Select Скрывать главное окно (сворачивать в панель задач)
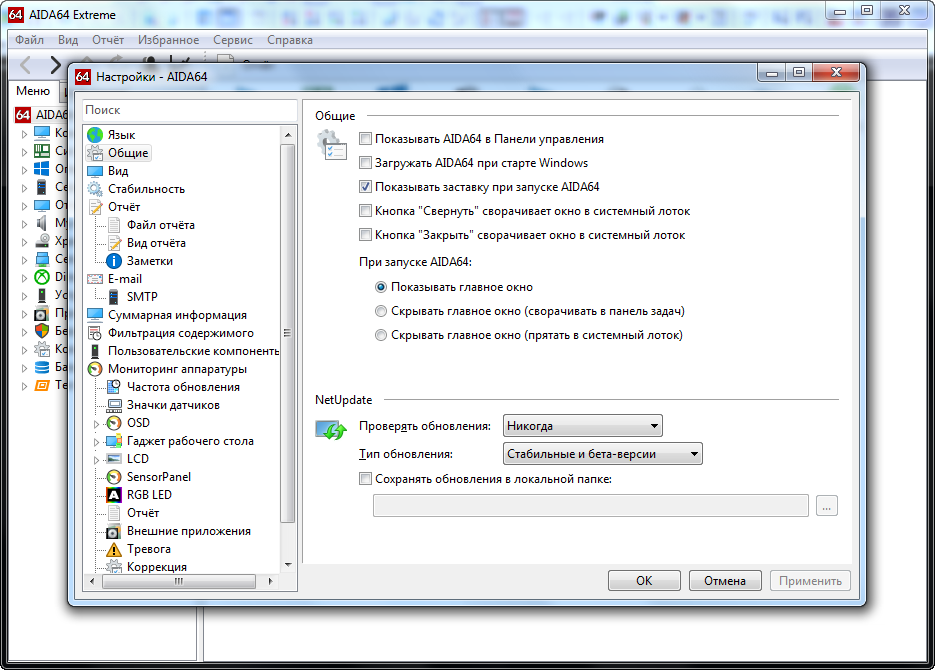 pyautogui.click(x=381, y=311)
